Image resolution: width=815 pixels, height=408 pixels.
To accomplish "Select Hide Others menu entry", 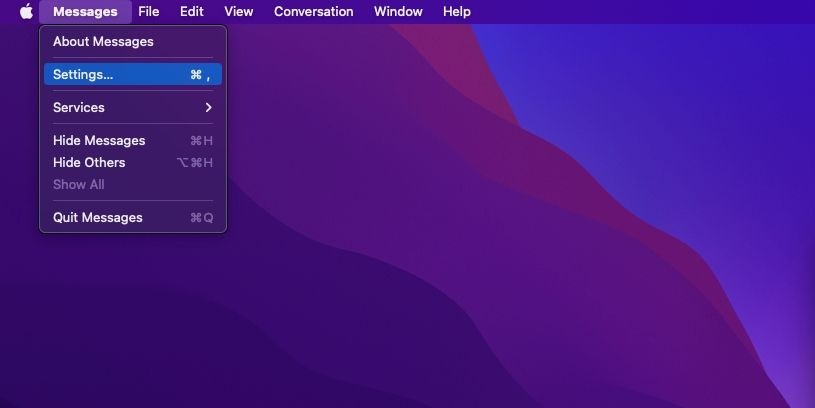I will coord(133,163).
